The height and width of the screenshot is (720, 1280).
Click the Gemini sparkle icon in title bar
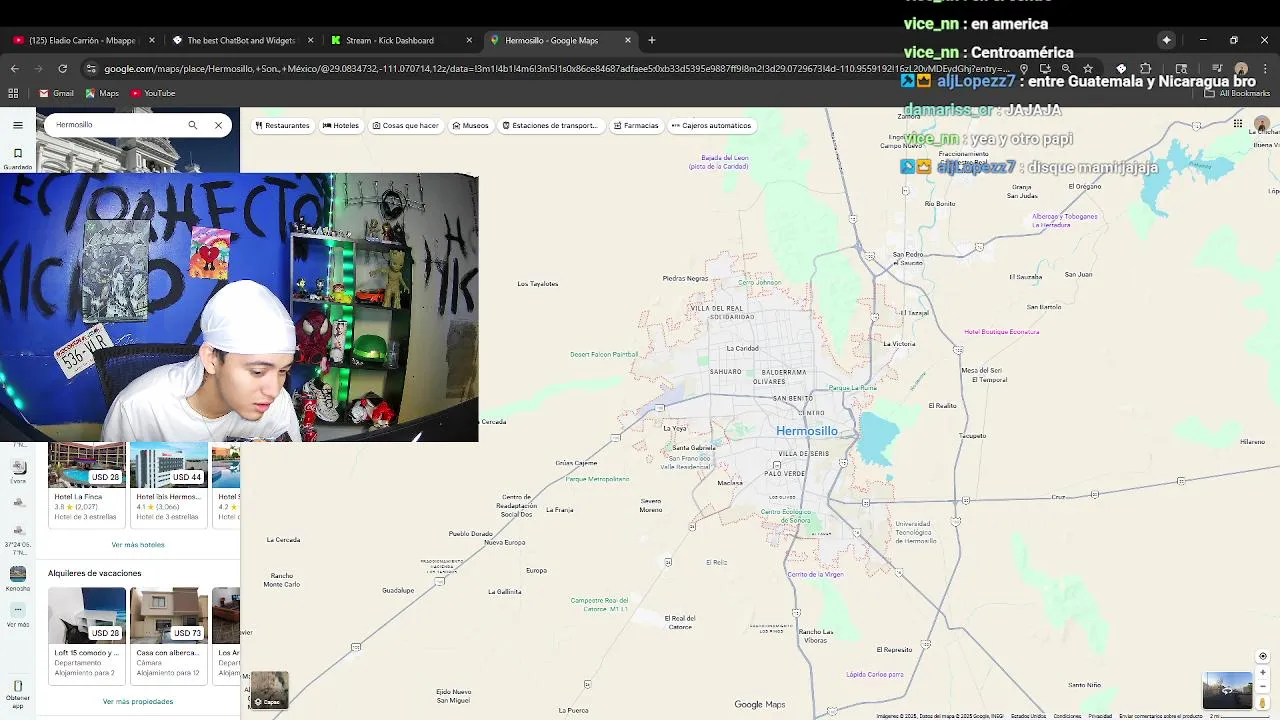pos(1166,40)
